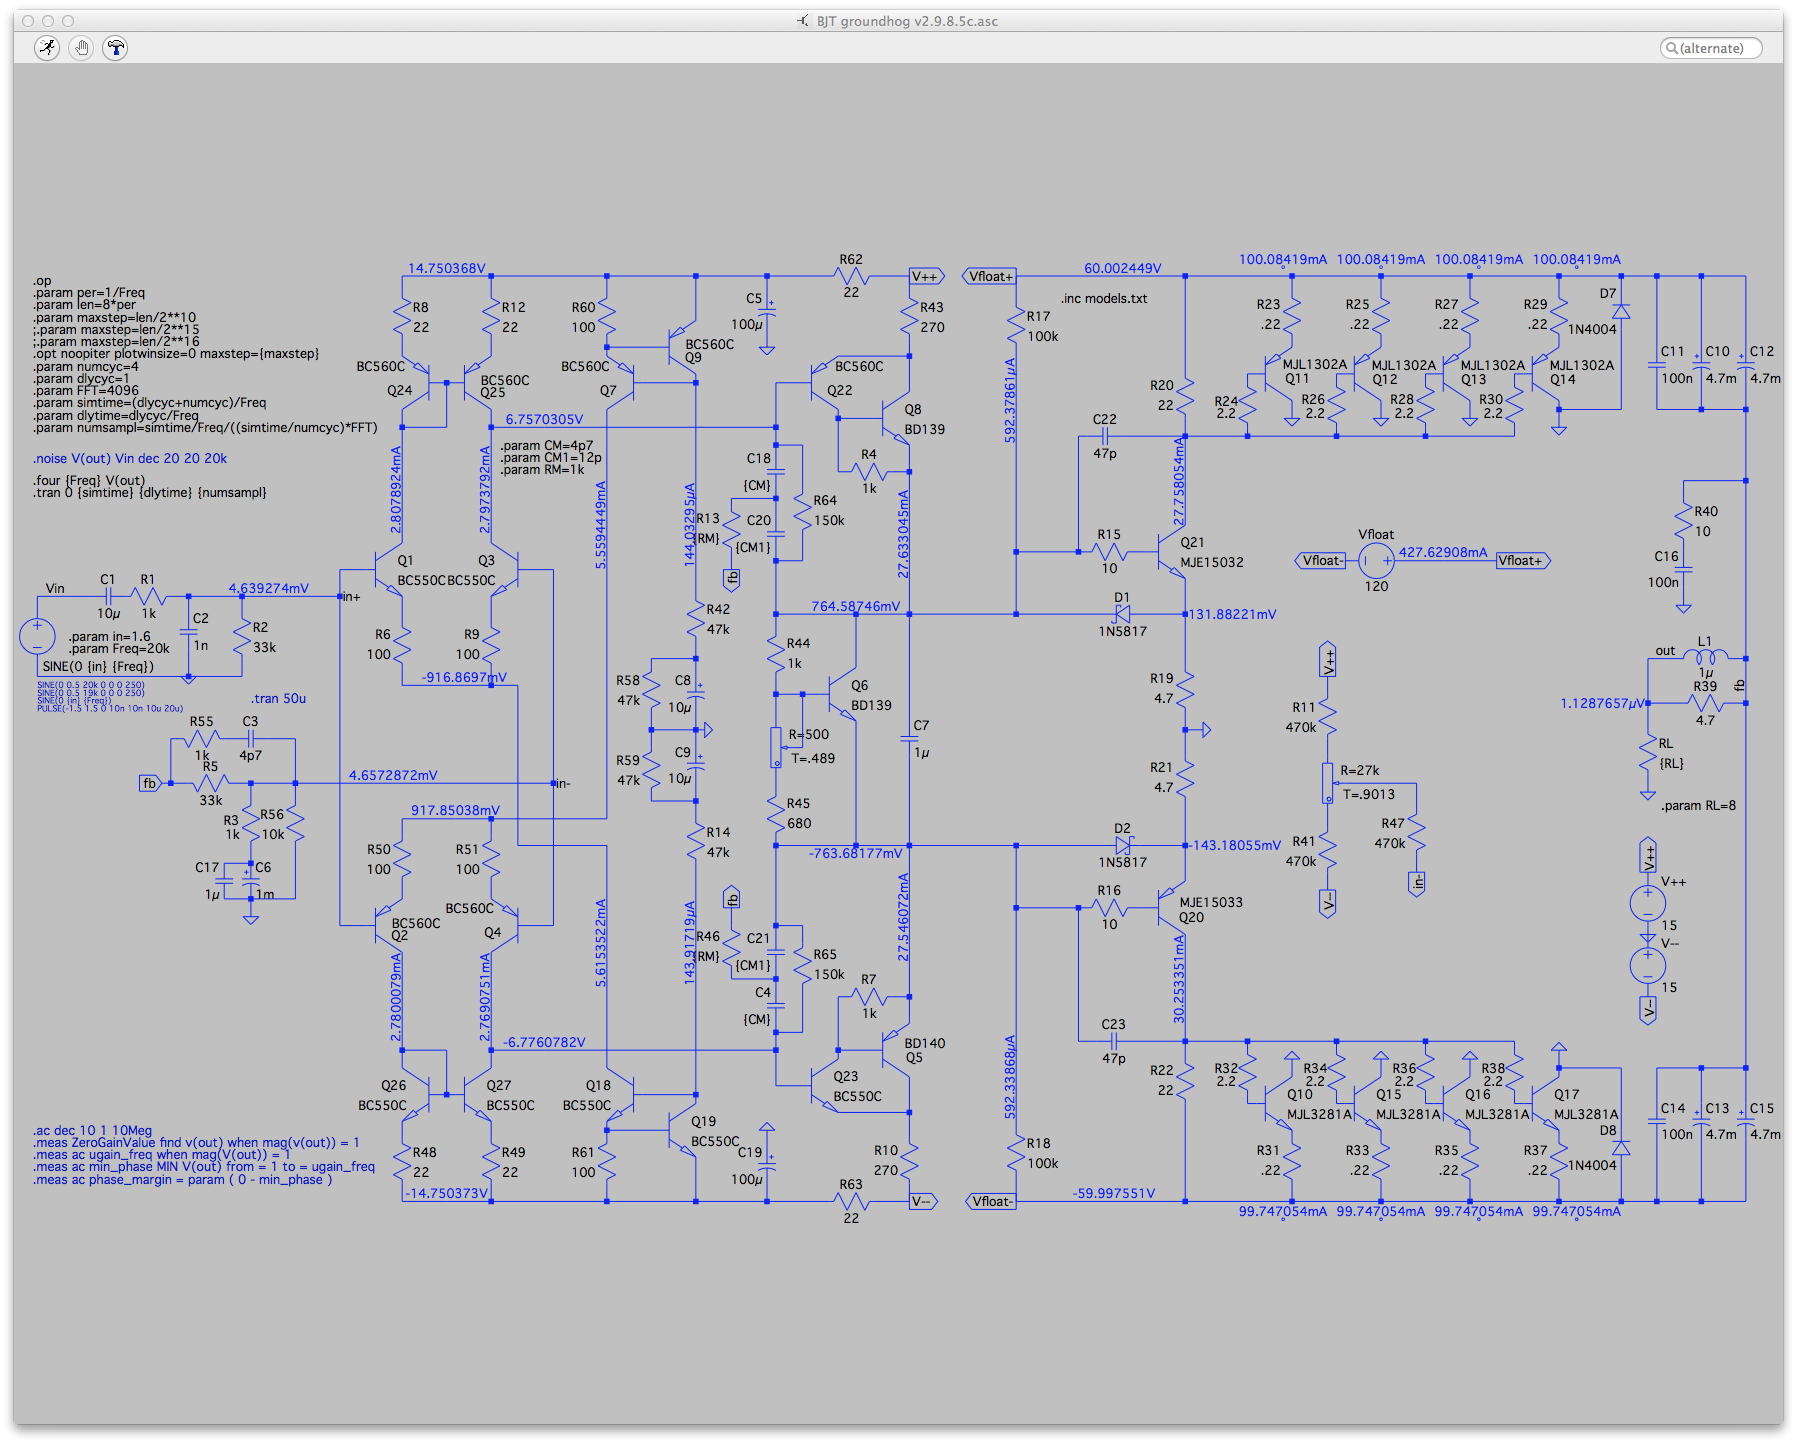The width and height of the screenshot is (1797, 1444).
Task: Click inside the (alternate) search field
Action: tap(1711, 48)
